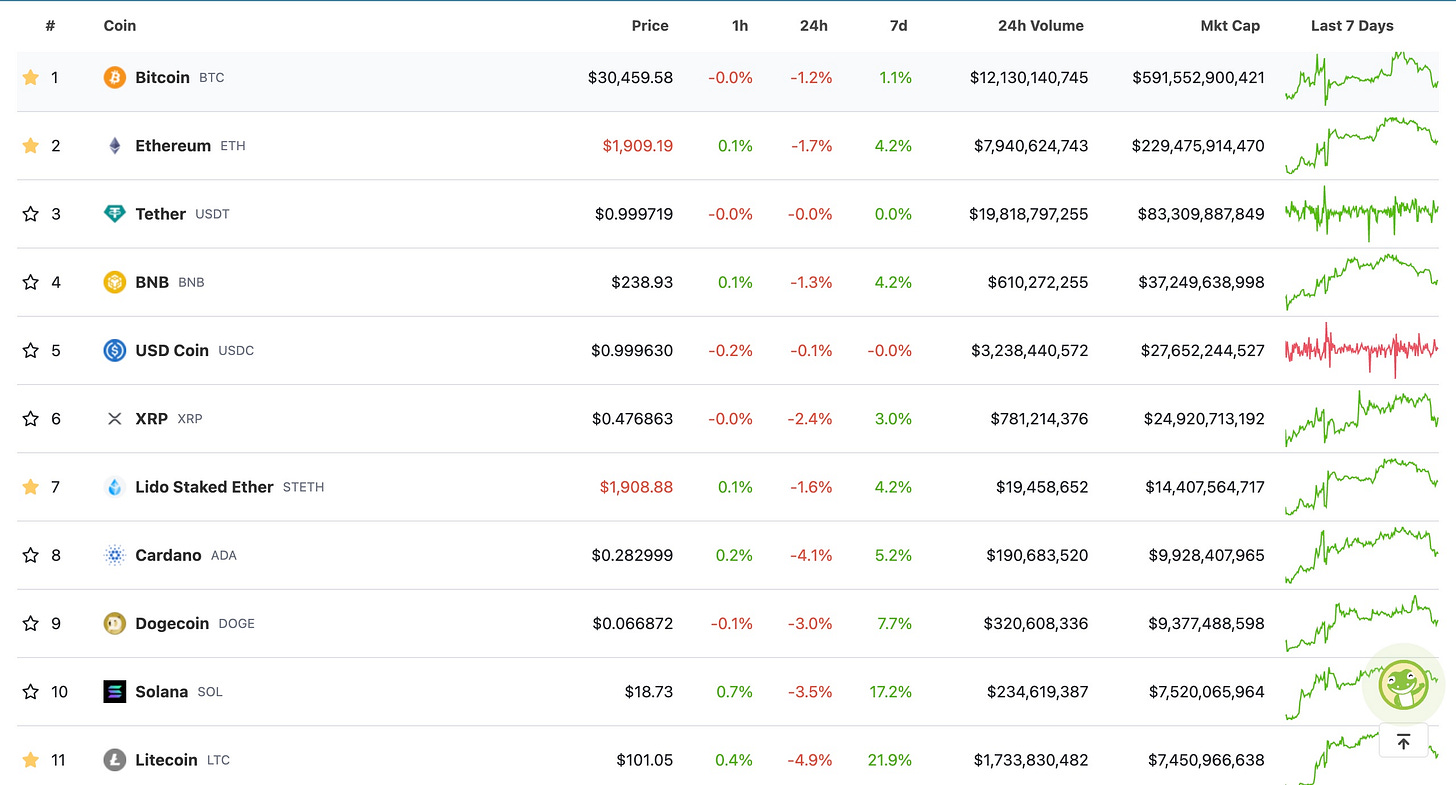Click Bitcoin price $30,459.58

tap(630, 77)
